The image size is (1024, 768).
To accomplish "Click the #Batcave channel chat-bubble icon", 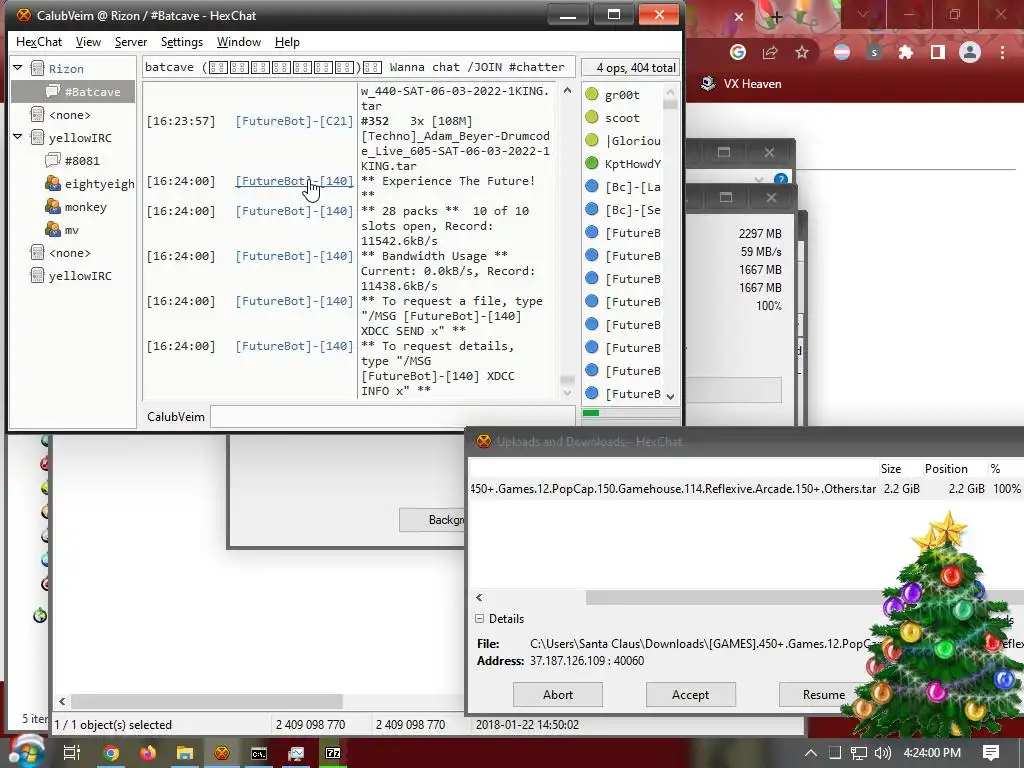I will (x=53, y=91).
